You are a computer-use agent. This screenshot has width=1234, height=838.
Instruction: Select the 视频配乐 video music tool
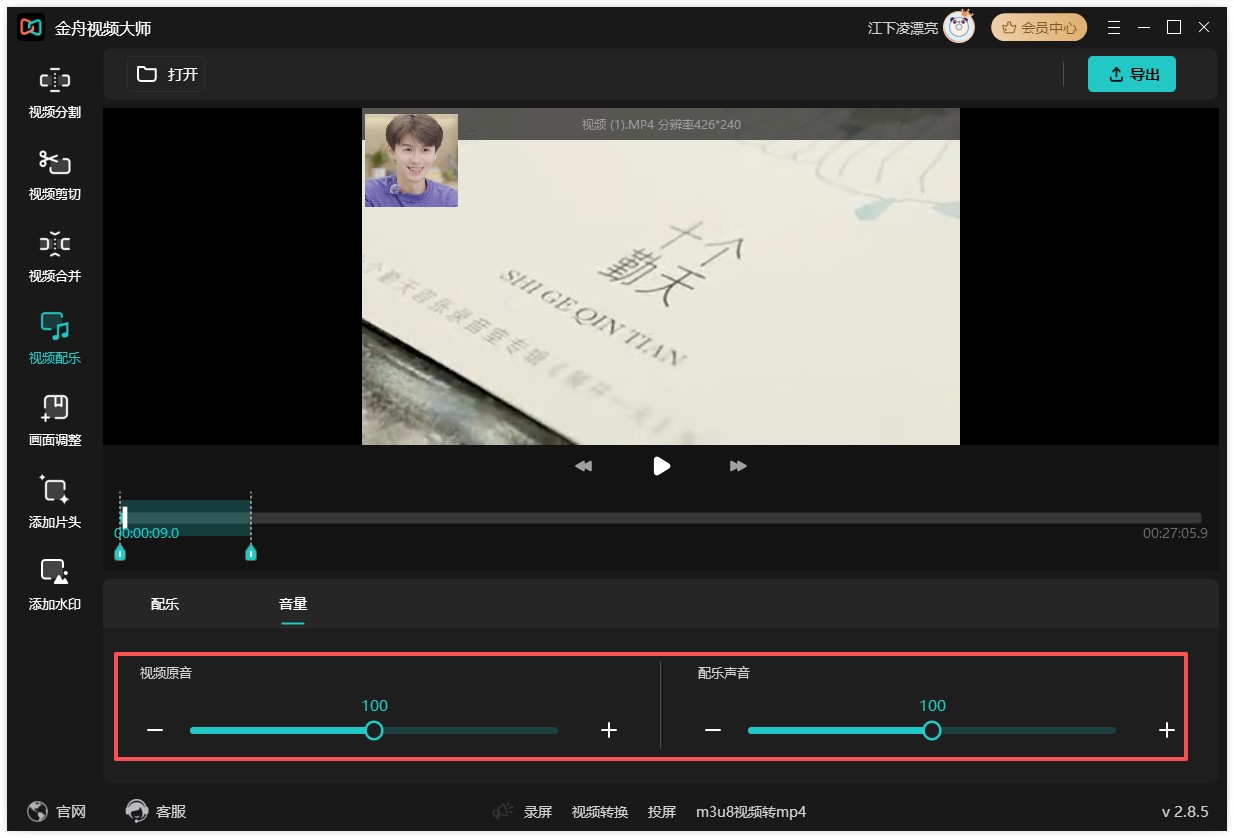pyautogui.click(x=55, y=339)
